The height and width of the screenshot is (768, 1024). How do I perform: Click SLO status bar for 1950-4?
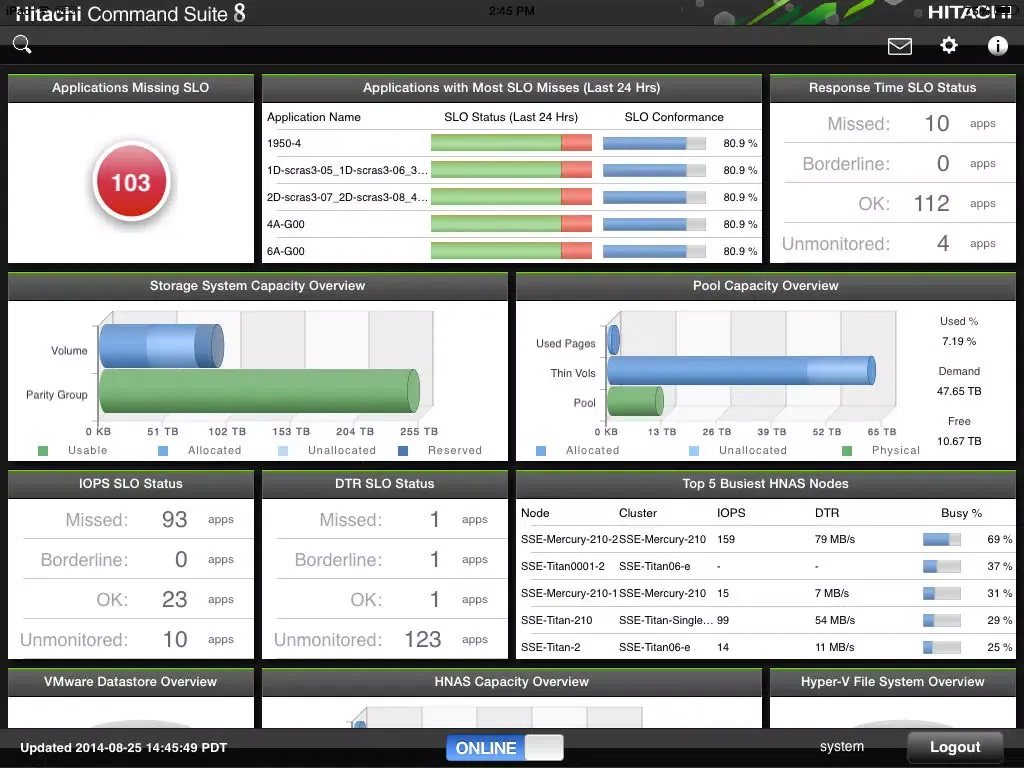coord(511,142)
